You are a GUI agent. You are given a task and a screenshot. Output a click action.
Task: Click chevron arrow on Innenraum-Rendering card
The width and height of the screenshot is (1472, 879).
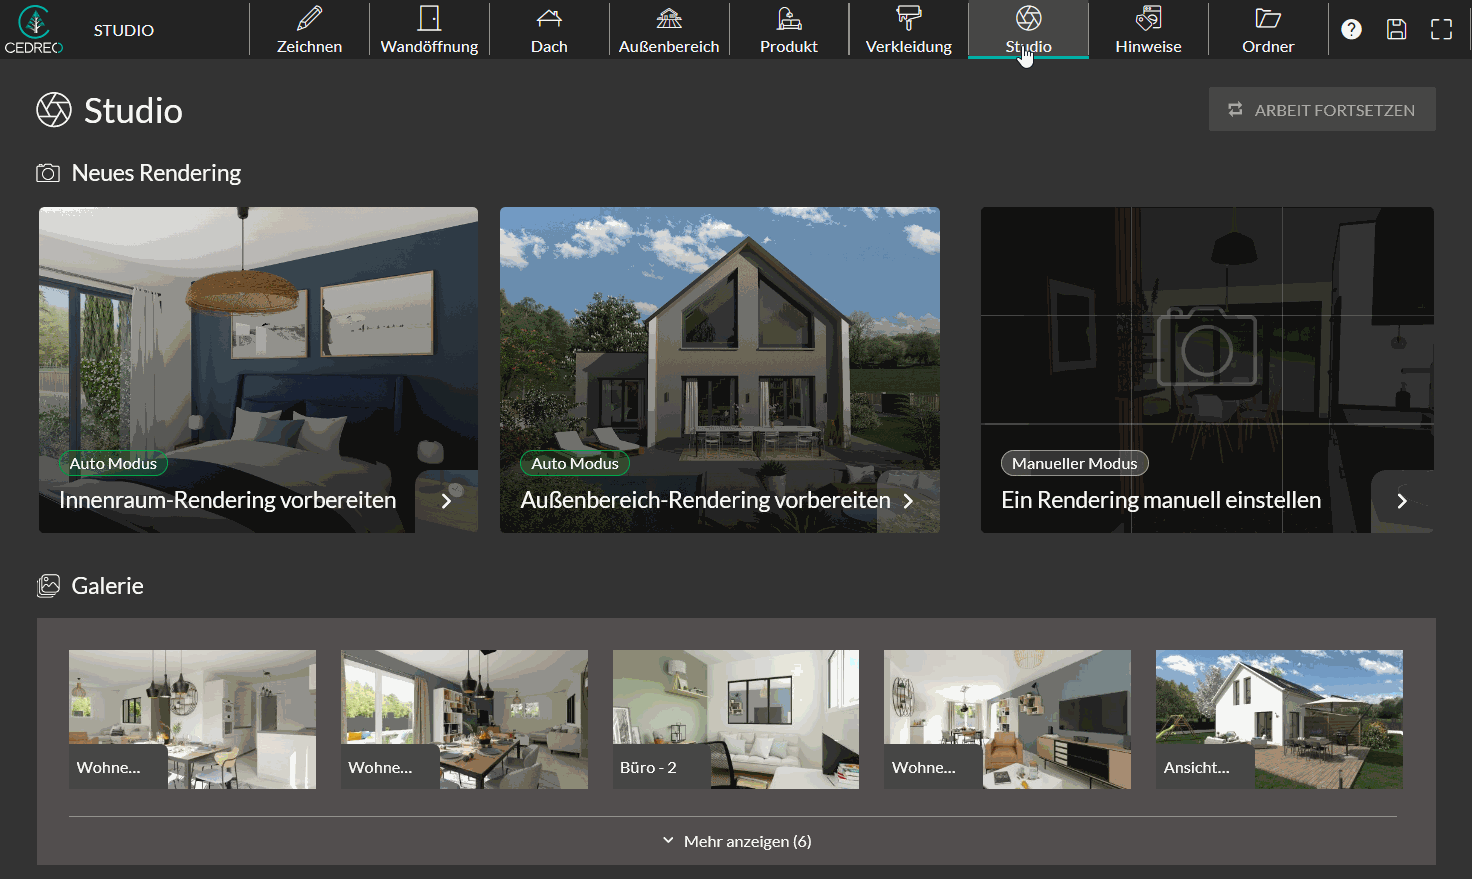click(x=446, y=501)
